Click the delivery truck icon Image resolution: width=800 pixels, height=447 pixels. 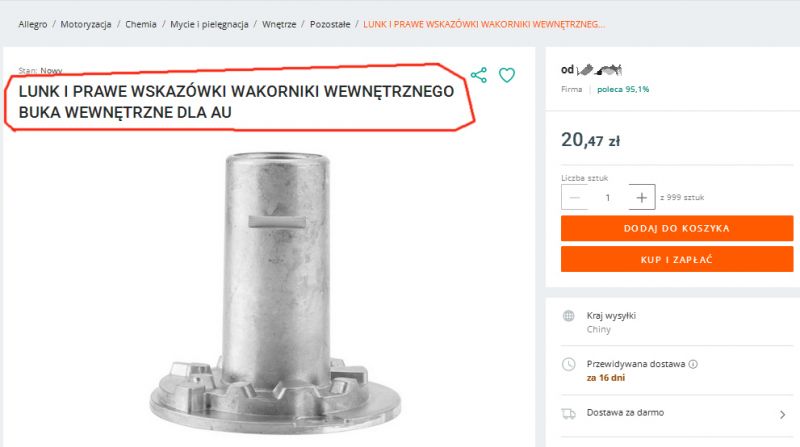(x=568, y=413)
